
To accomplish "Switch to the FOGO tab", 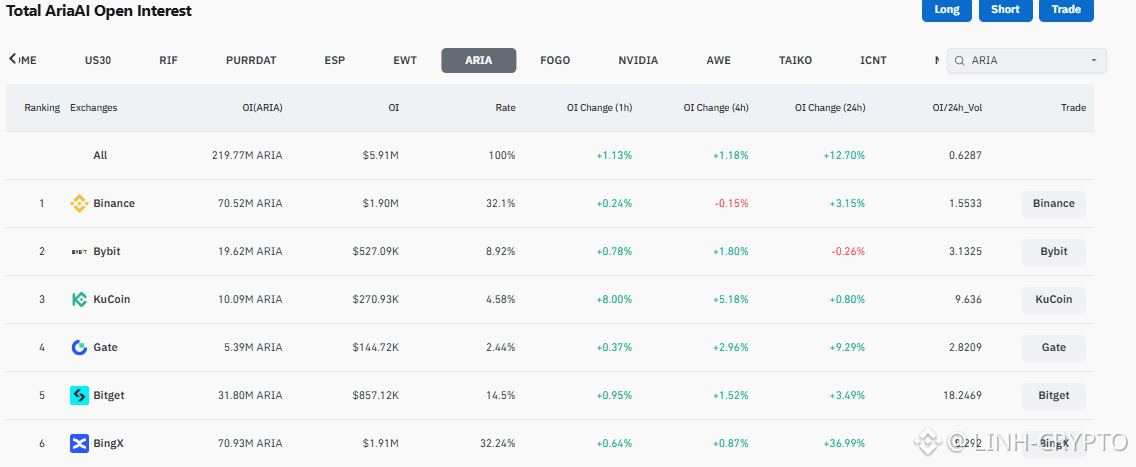I will [555, 60].
